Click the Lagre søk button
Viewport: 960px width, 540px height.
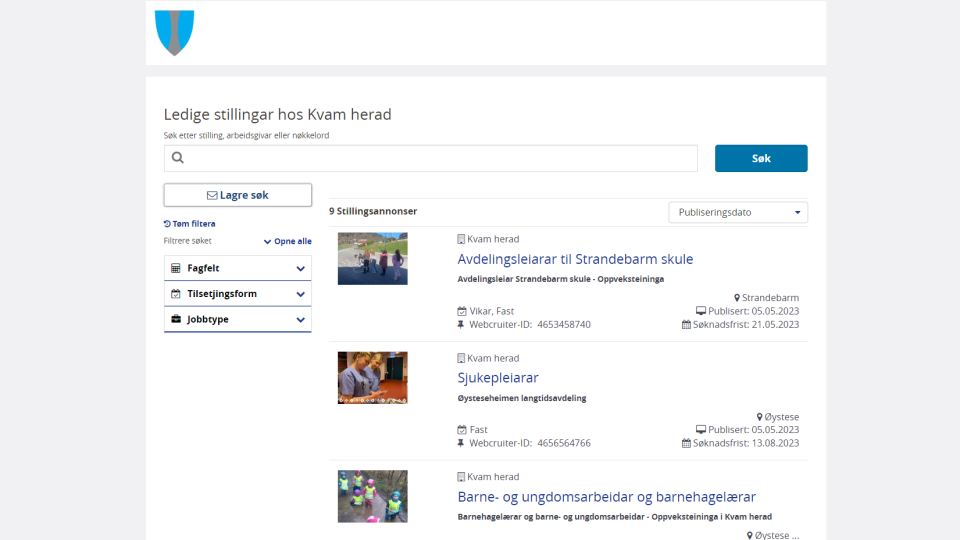[238, 195]
